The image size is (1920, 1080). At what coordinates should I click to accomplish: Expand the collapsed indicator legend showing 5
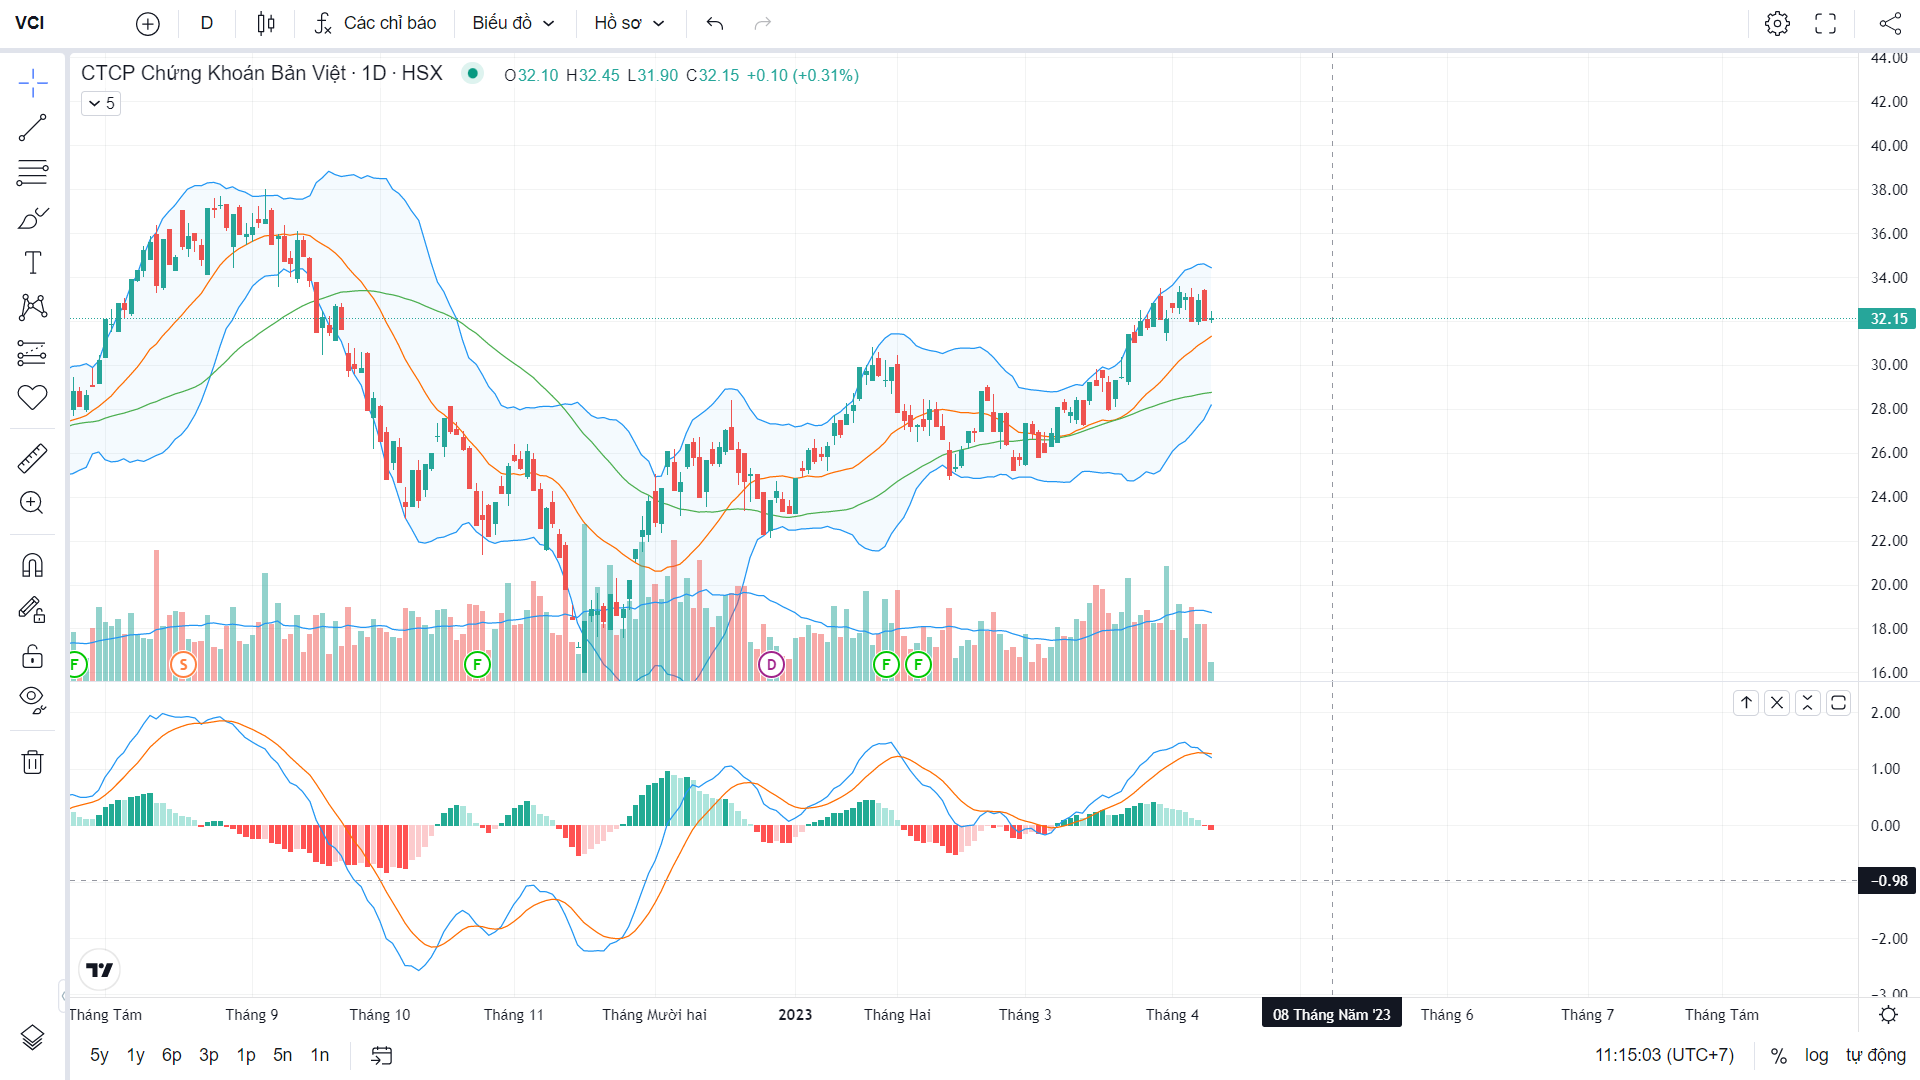pos(101,103)
